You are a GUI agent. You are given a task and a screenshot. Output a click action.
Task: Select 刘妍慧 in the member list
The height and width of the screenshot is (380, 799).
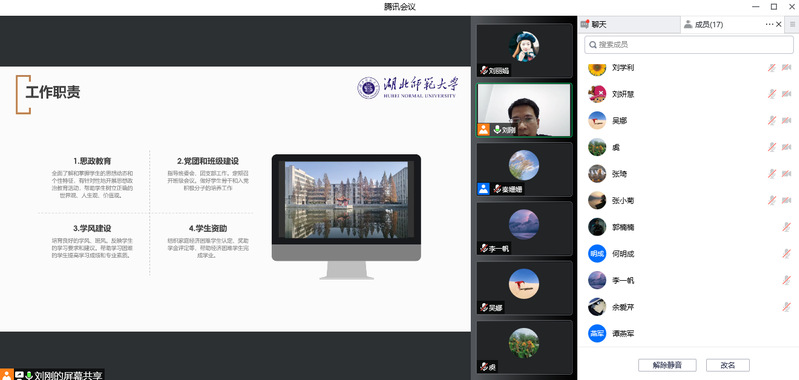point(688,94)
